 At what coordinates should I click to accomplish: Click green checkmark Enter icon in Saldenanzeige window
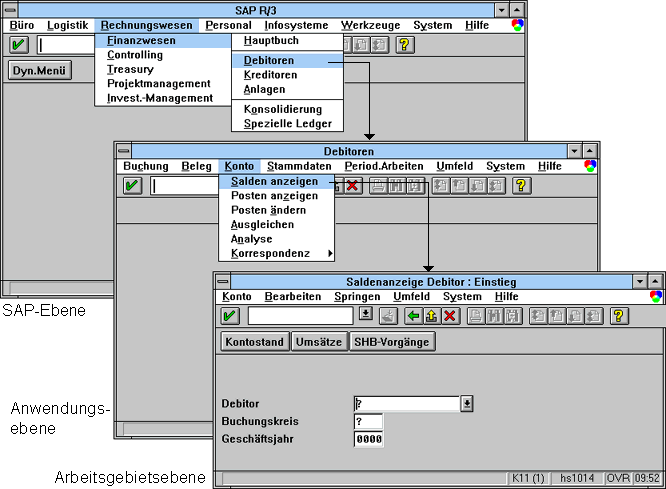click(230, 316)
